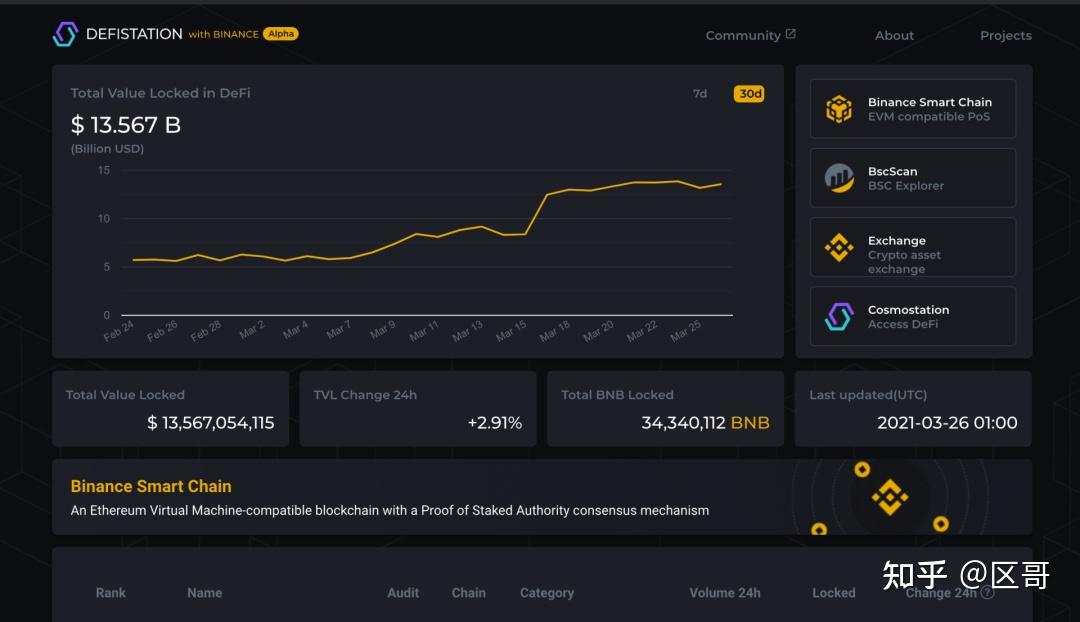This screenshot has width=1080, height=622.
Task: Click the DeFiStation hexagon logo icon
Action: 65,35
